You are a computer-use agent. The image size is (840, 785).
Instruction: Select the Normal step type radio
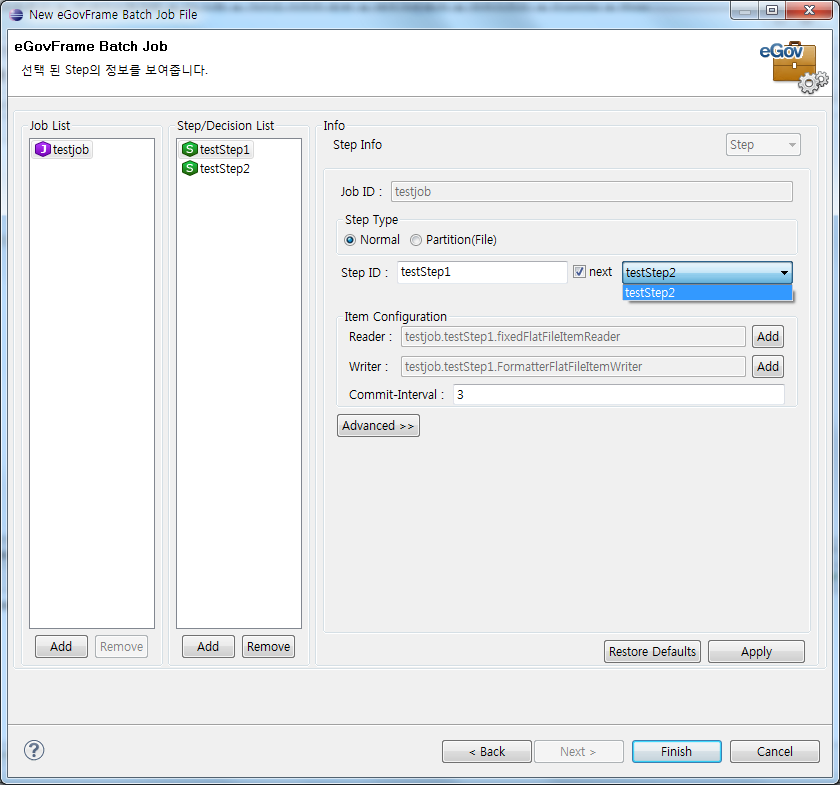click(x=350, y=240)
